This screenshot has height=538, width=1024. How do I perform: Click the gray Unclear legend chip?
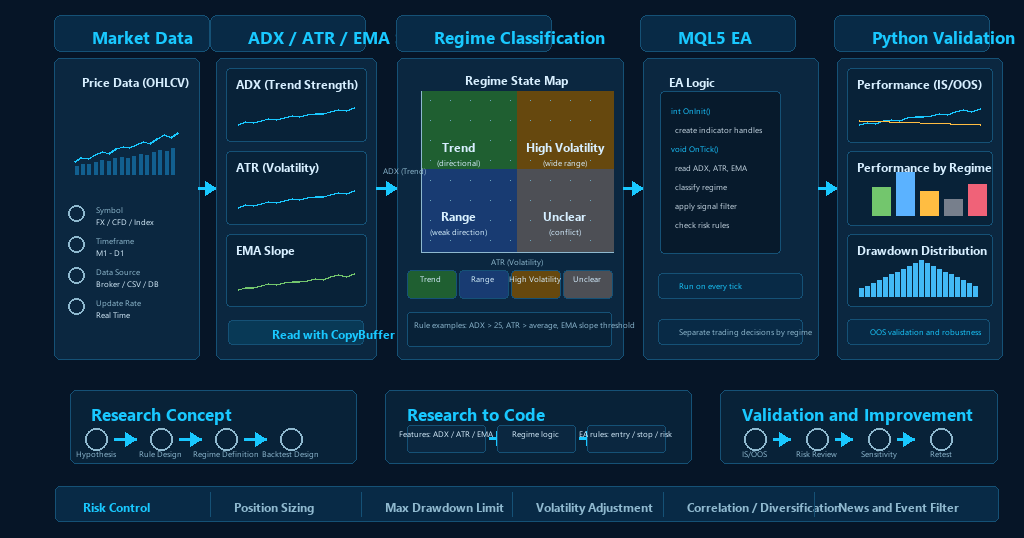(x=588, y=285)
